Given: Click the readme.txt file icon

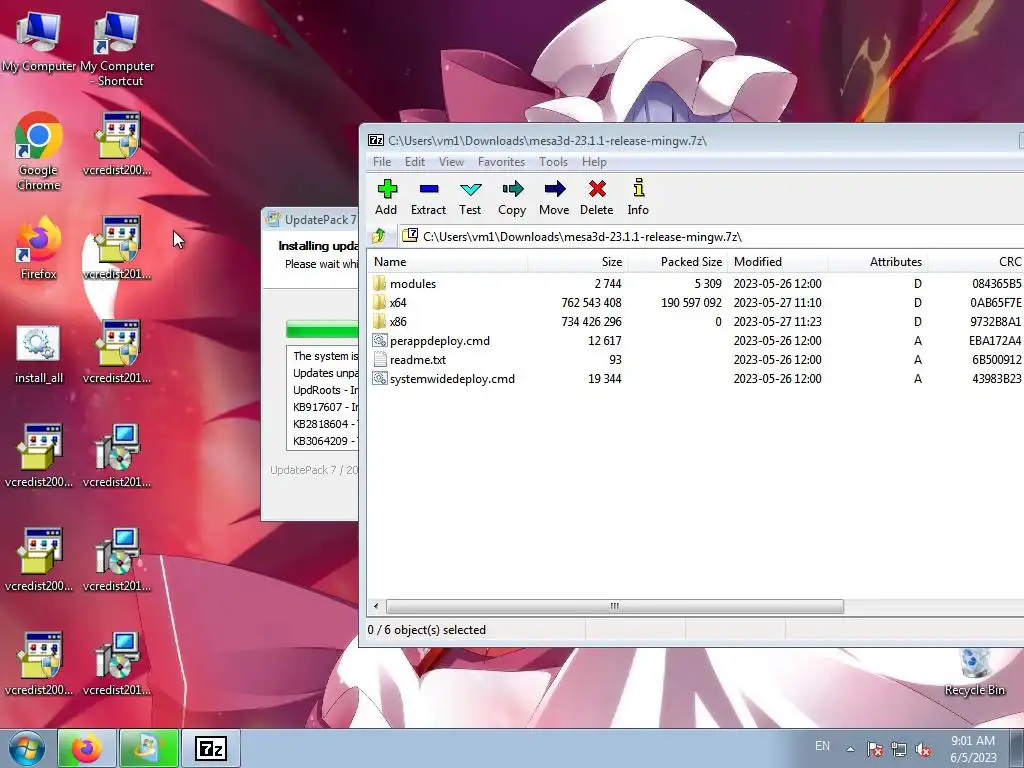Looking at the screenshot, I should point(379,359).
